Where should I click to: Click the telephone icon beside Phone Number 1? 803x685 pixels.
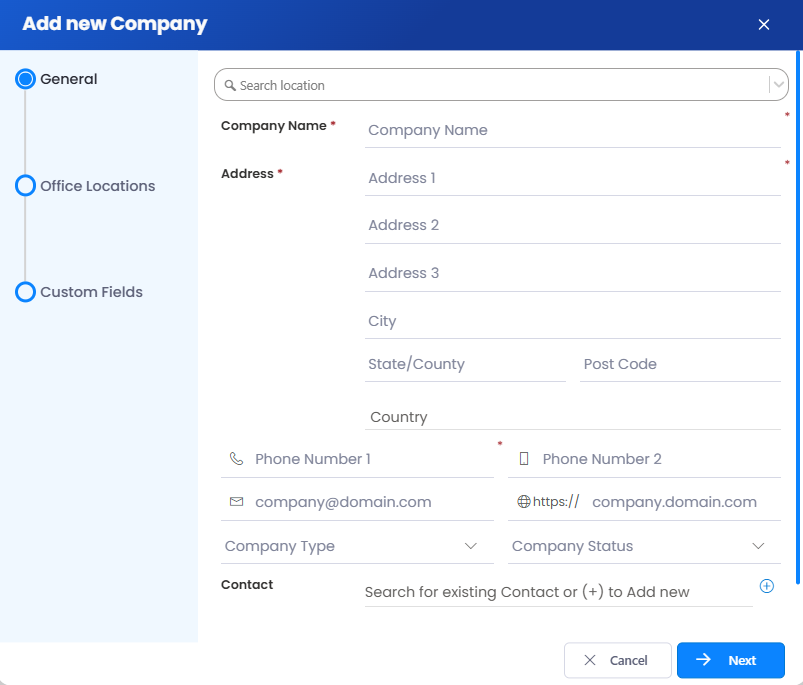coord(236,459)
